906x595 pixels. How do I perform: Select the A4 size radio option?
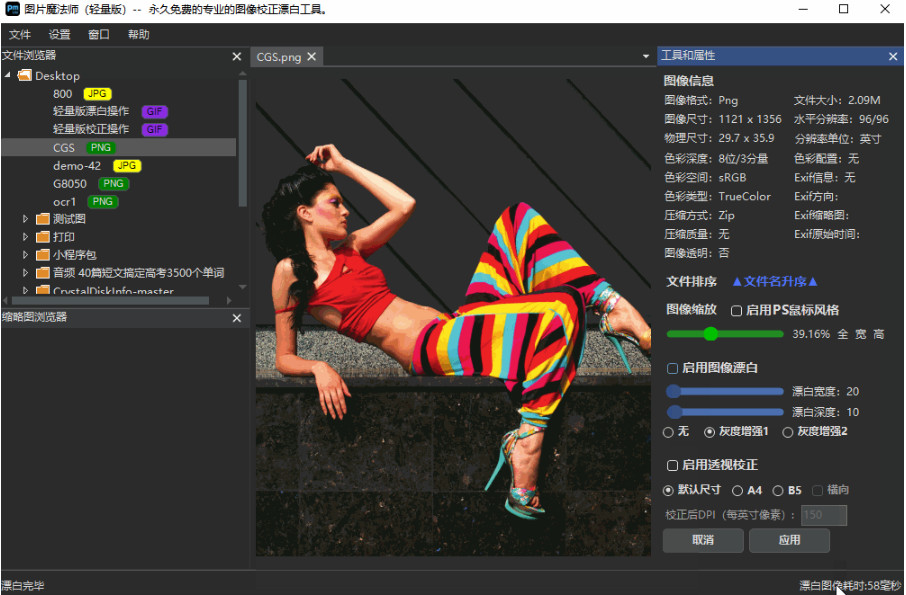[x=737, y=491]
